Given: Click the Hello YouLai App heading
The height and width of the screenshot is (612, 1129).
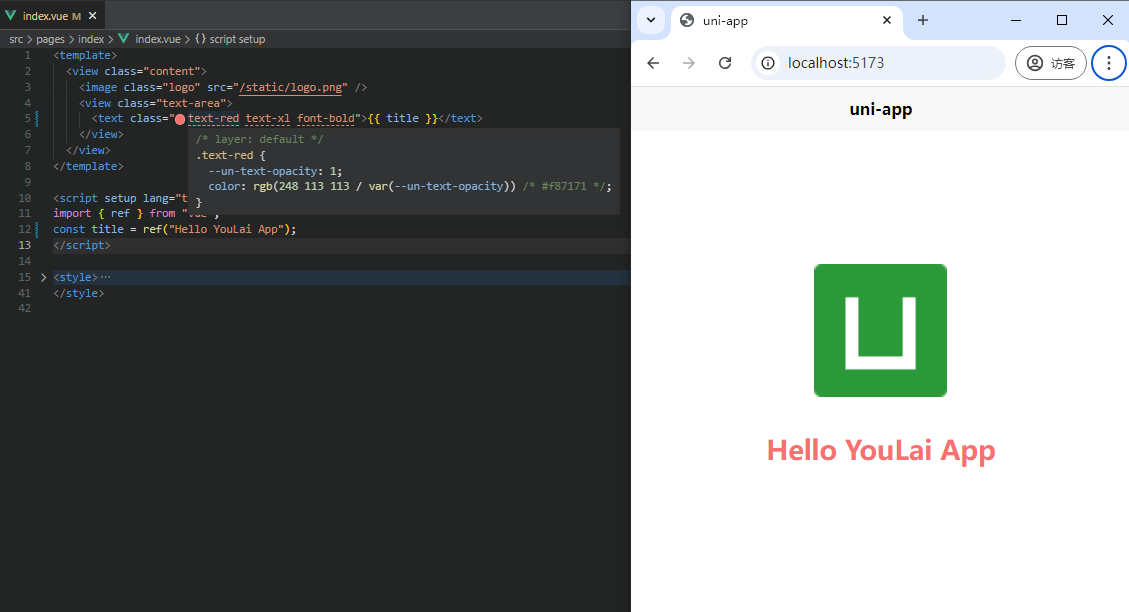Looking at the screenshot, I should pyautogui.click(x=880, y=450).
